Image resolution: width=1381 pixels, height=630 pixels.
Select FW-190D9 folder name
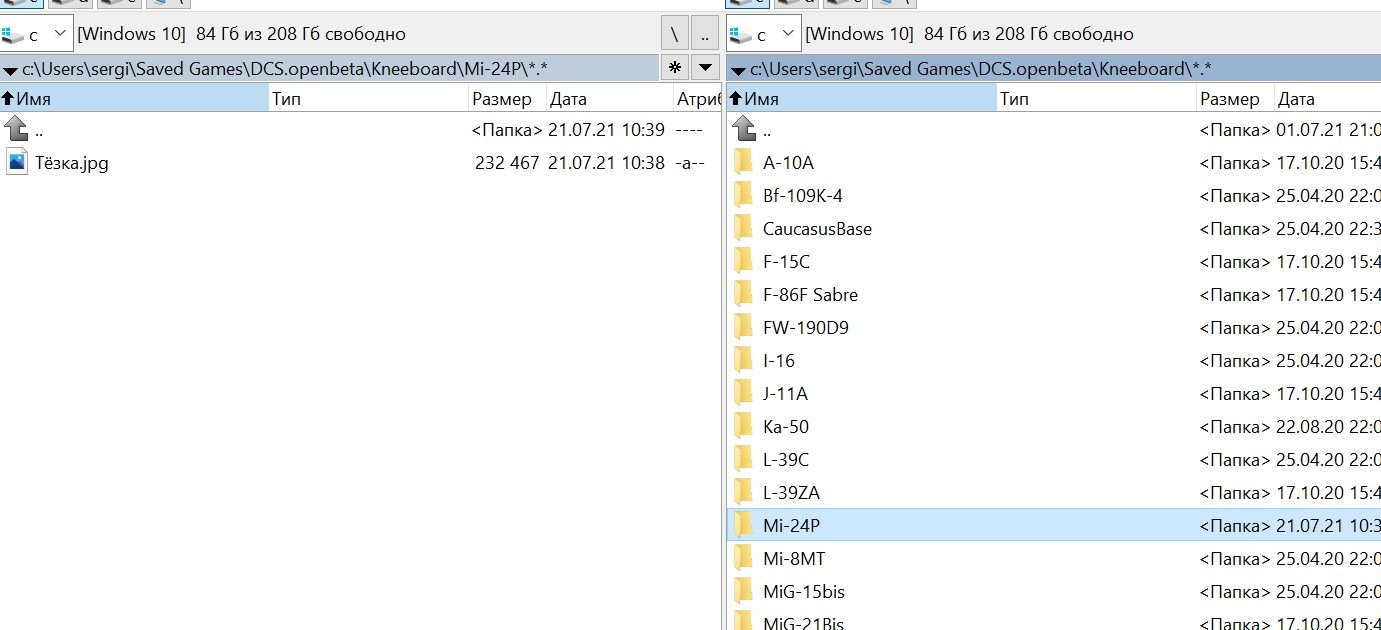(806, 327)
